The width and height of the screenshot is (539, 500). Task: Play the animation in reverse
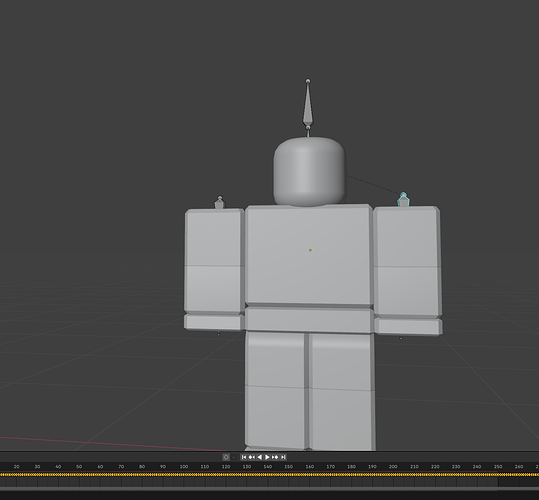pos(260,457)
